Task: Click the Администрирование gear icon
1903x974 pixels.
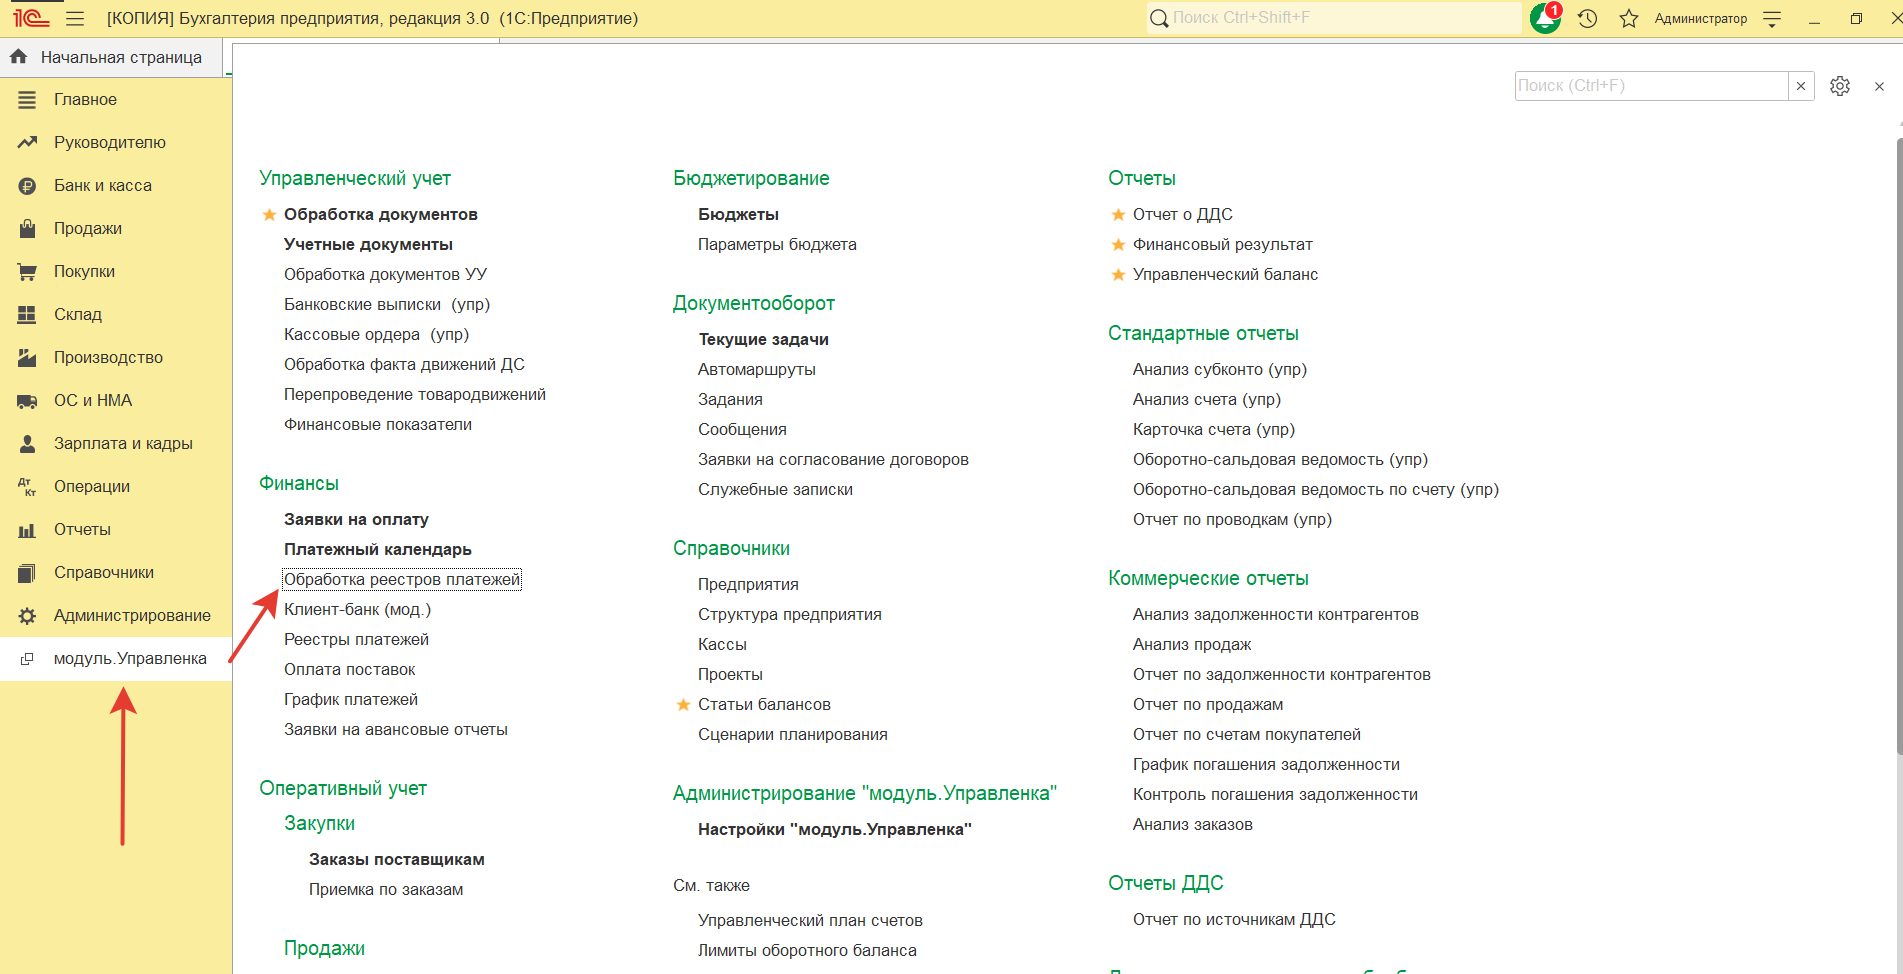Action: point(27,616)
